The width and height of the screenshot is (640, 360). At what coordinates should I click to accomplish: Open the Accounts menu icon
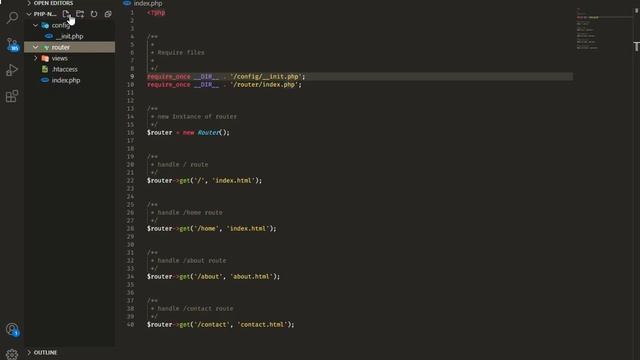click(x=12, y=329)
